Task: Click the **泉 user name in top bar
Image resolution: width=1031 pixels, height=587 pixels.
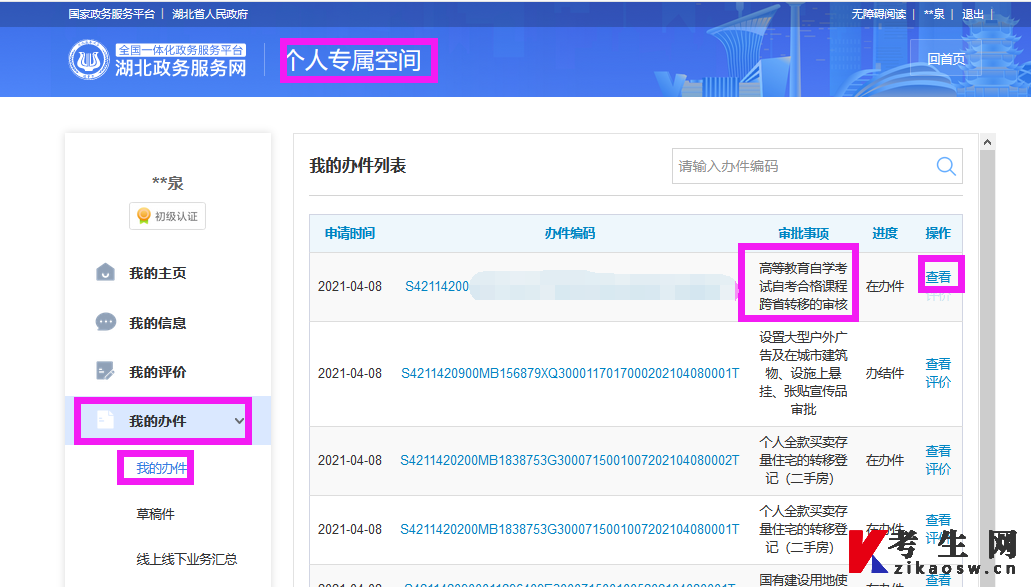Action: pos(934,14)
